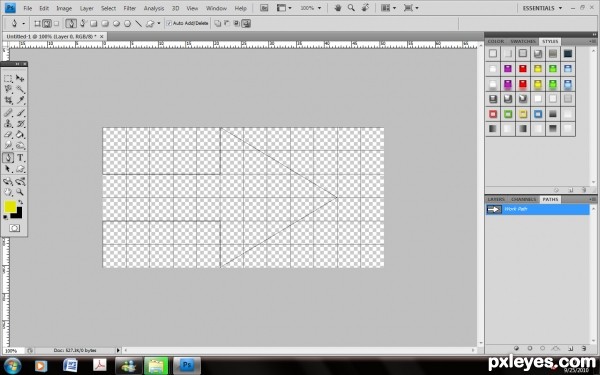Choose the Paint Bucket tool
Viewport: 600px width, 375px height.
coord(20,135)
